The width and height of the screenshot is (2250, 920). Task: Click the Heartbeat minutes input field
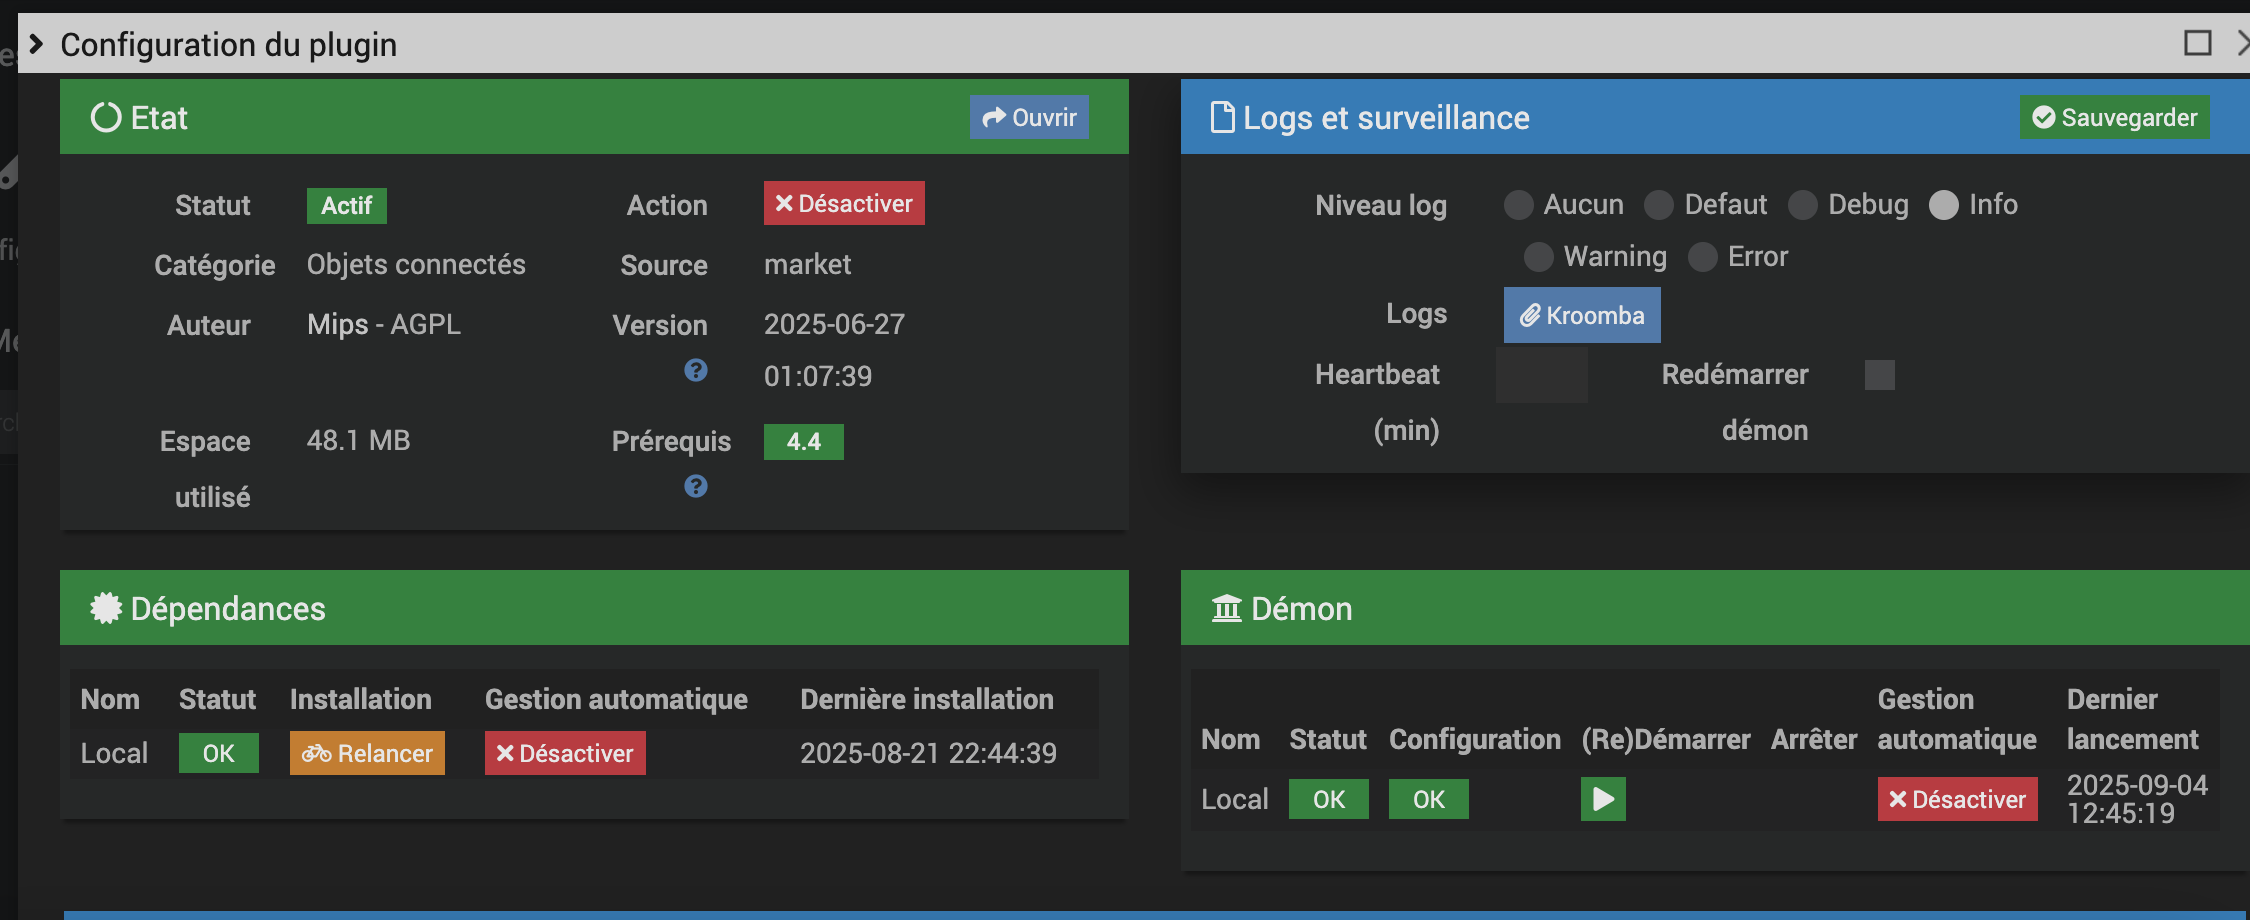[1541, 375]
